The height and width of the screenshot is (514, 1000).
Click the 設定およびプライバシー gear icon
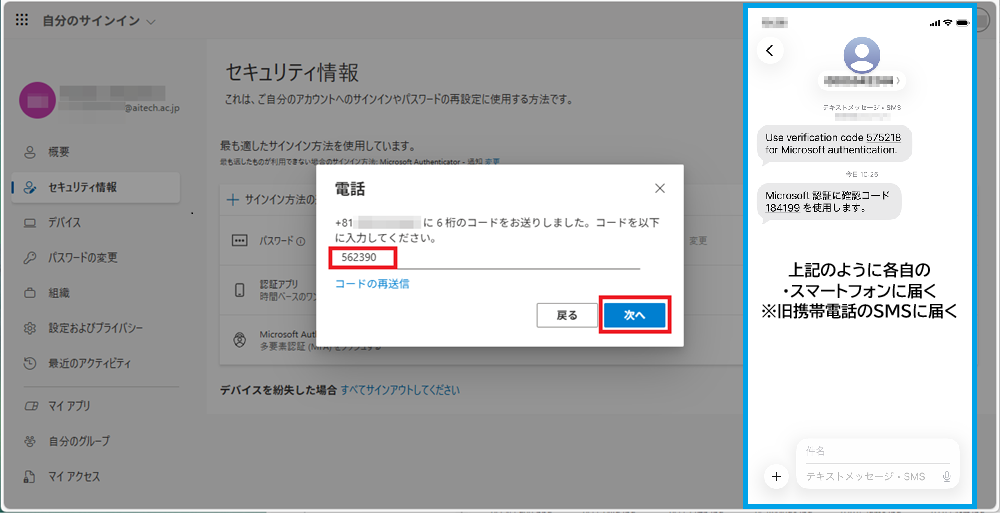tap(29, 328)
